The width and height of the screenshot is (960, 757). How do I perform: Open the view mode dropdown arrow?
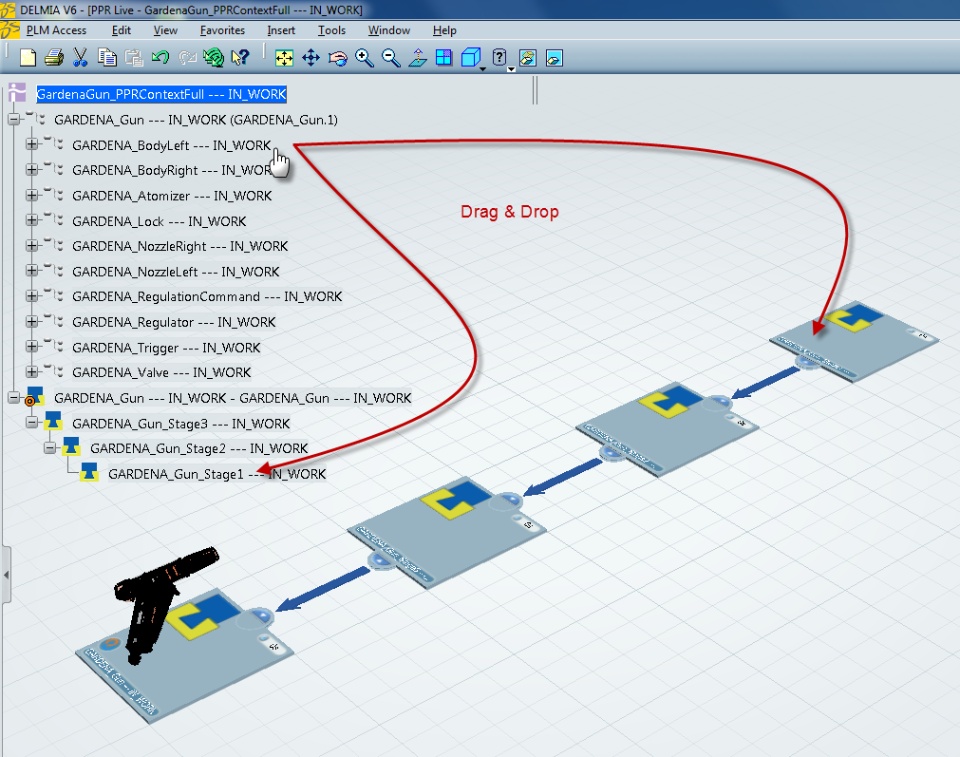pyautogui.click(x=511, y=69)
